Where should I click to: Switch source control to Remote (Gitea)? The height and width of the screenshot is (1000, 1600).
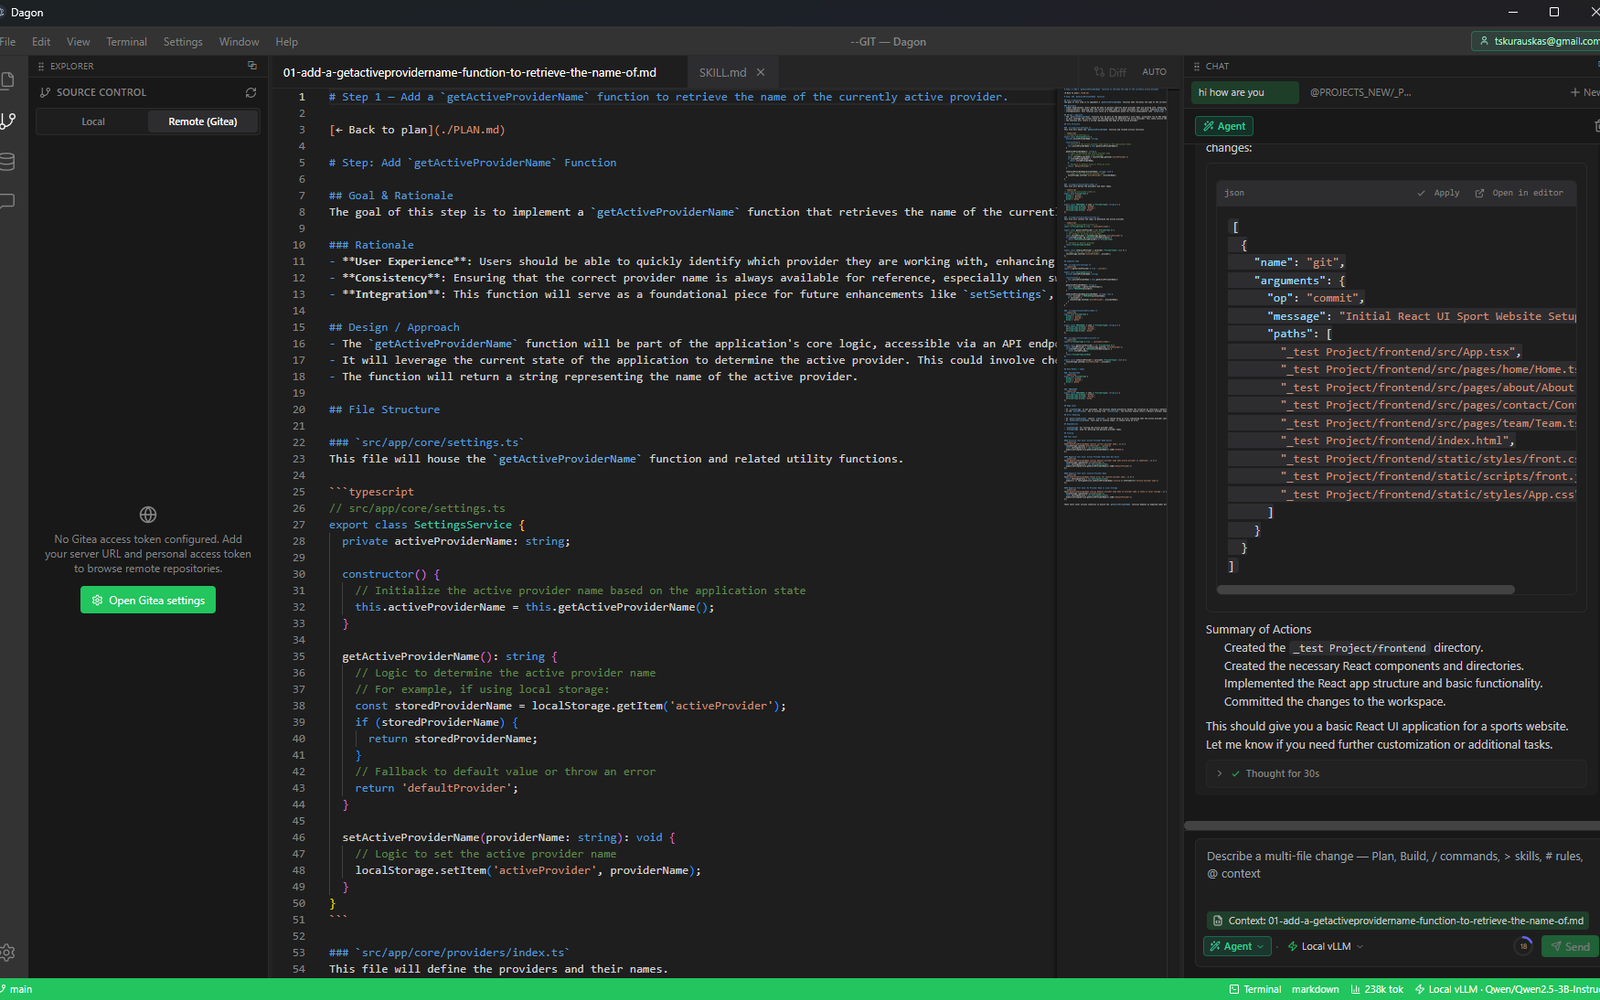pos(203,121)
